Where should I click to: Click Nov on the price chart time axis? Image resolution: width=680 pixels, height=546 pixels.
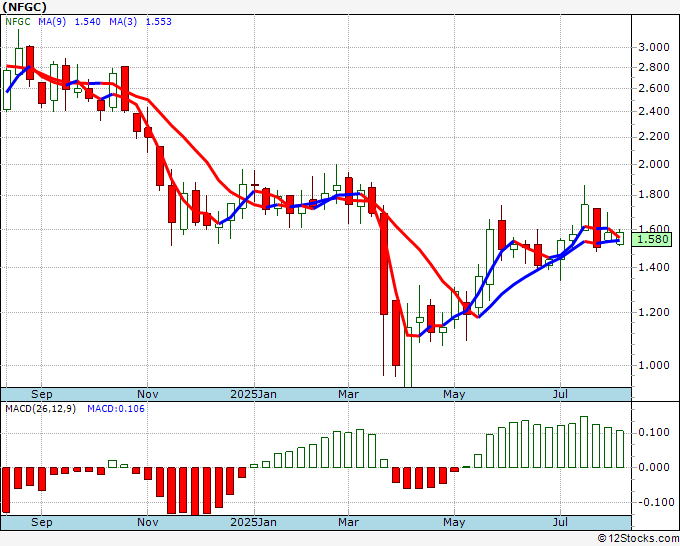[x=147, y=394]
